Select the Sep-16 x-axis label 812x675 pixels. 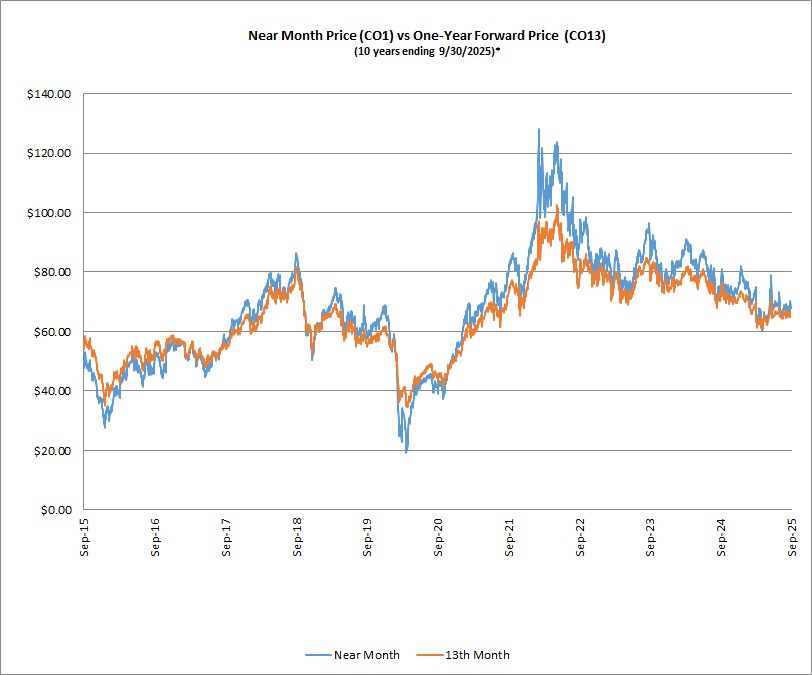(x=155, y=537)
